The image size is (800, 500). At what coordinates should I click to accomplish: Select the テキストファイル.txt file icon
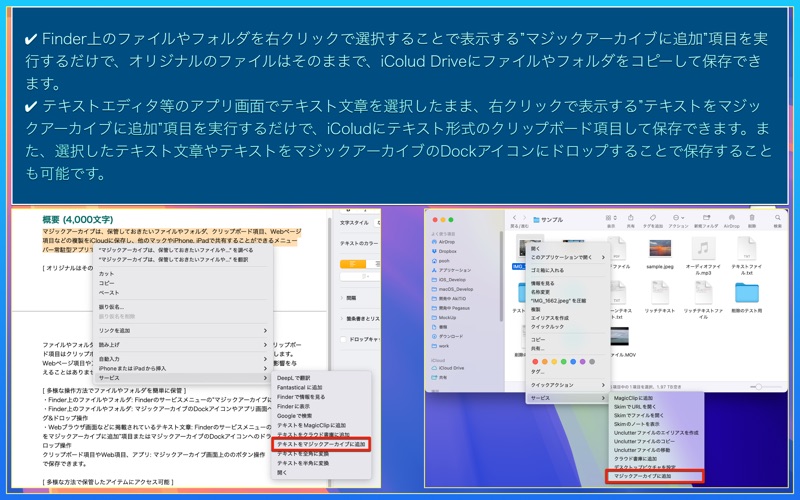coord(746,248)
